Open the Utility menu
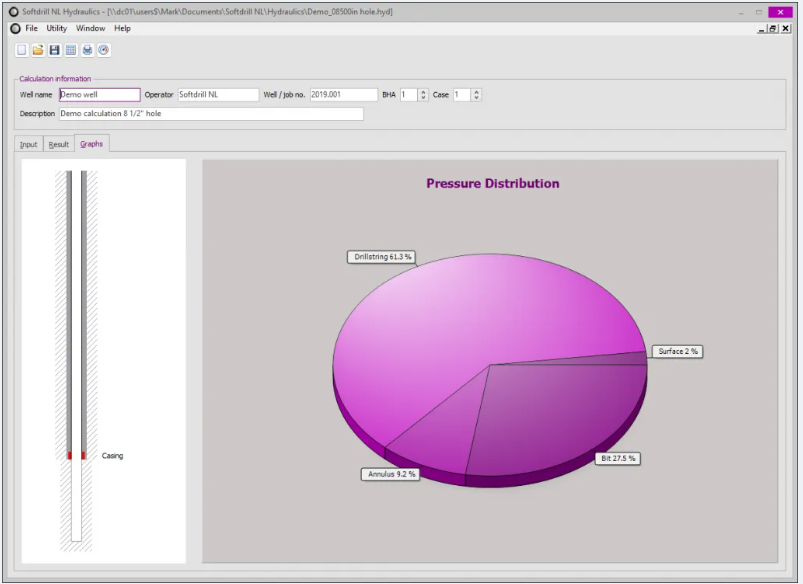This screenshot has height=584, width=803. point(56,29)
